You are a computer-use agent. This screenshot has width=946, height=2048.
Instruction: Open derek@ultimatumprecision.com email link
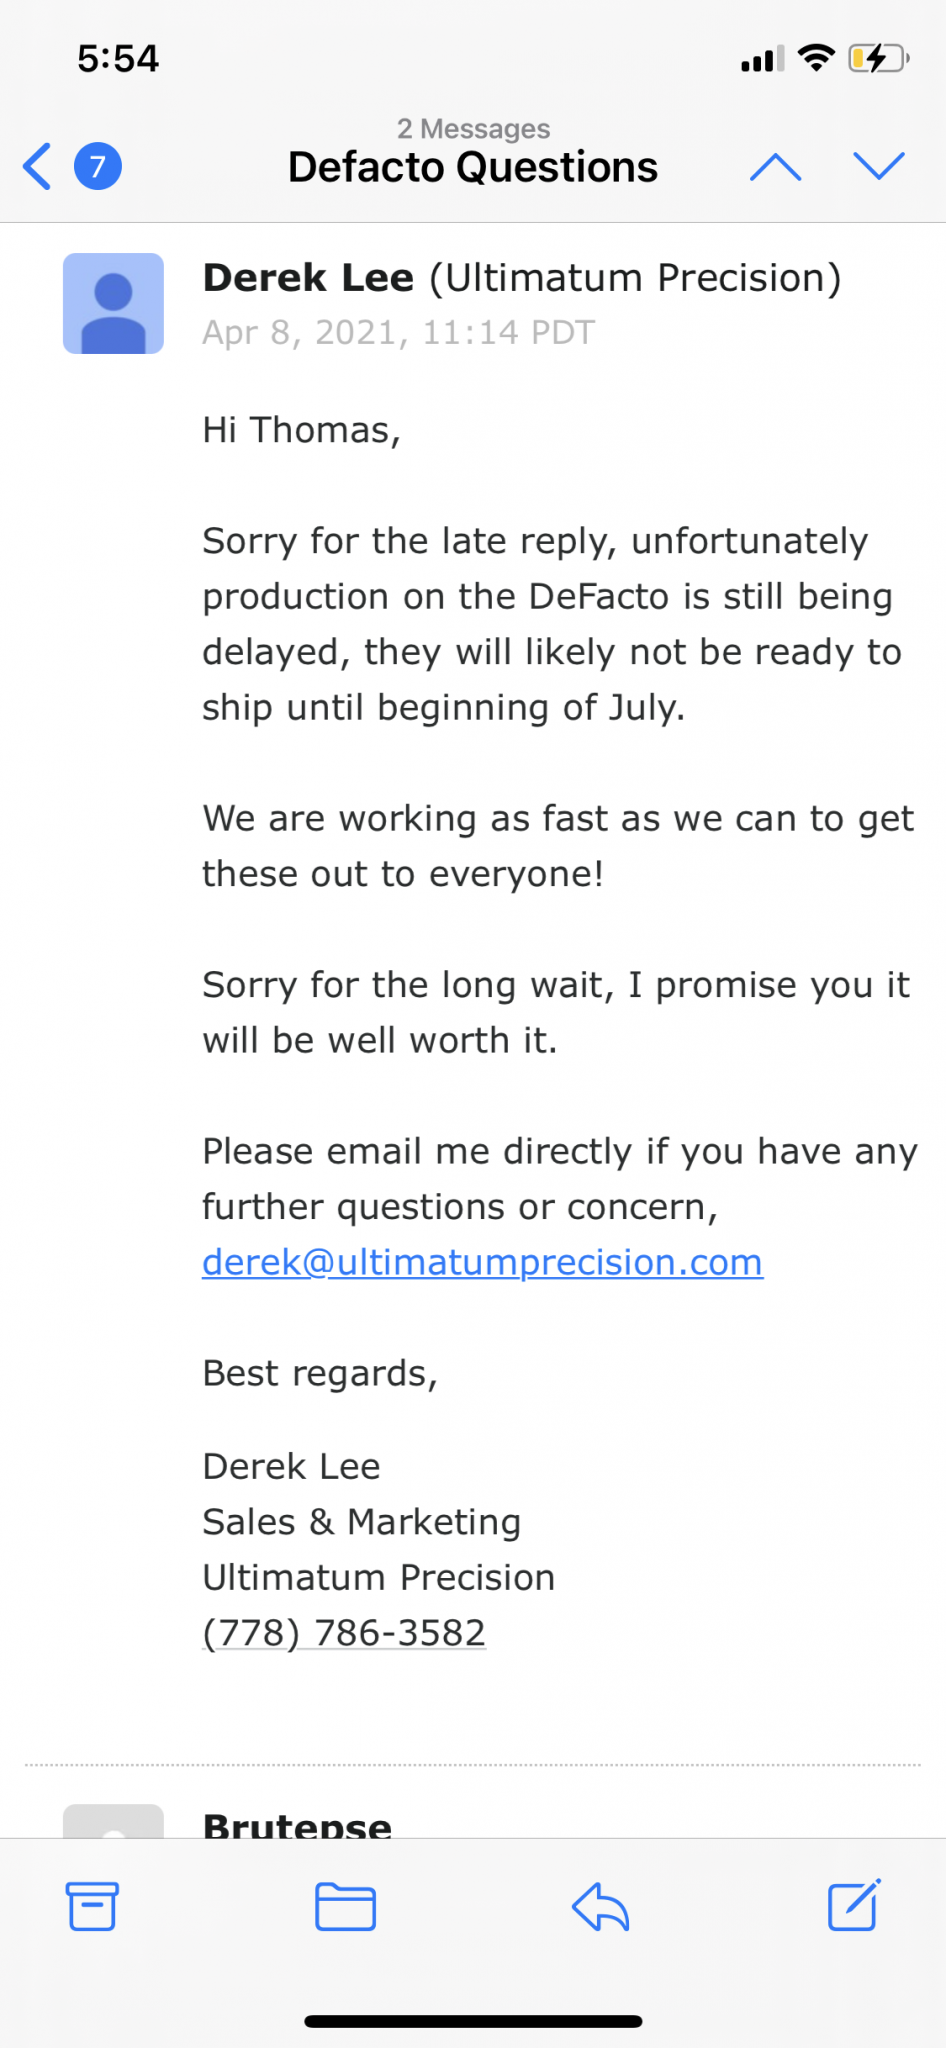482,1262
